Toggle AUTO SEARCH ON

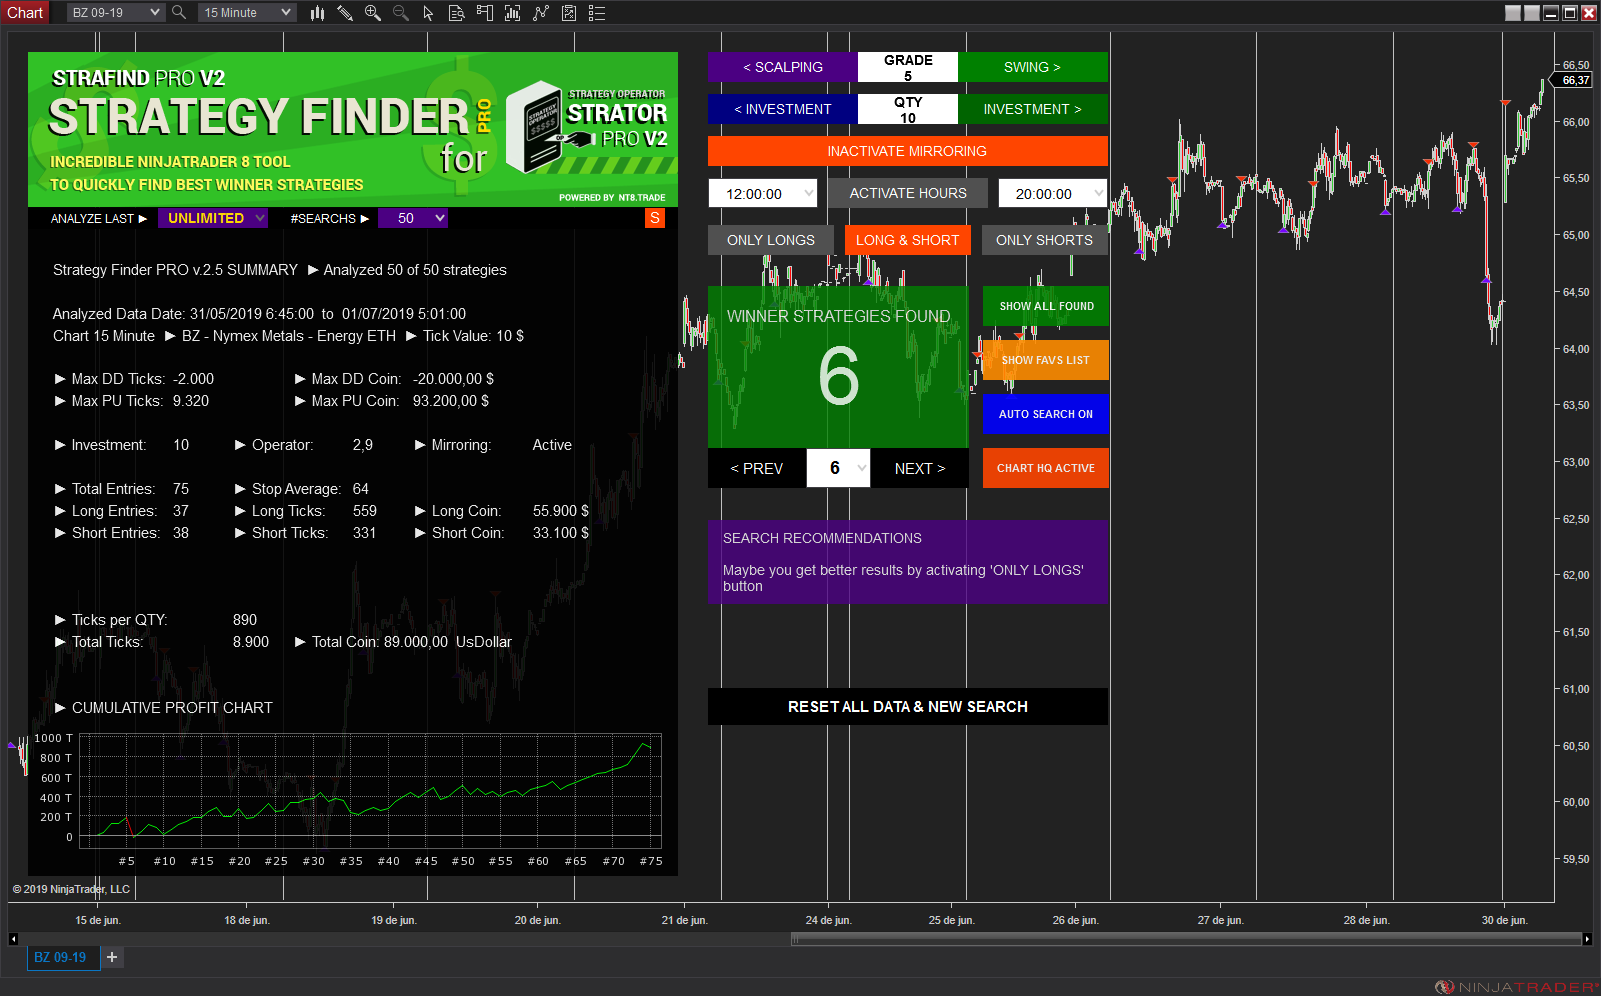coord(1046,414)
